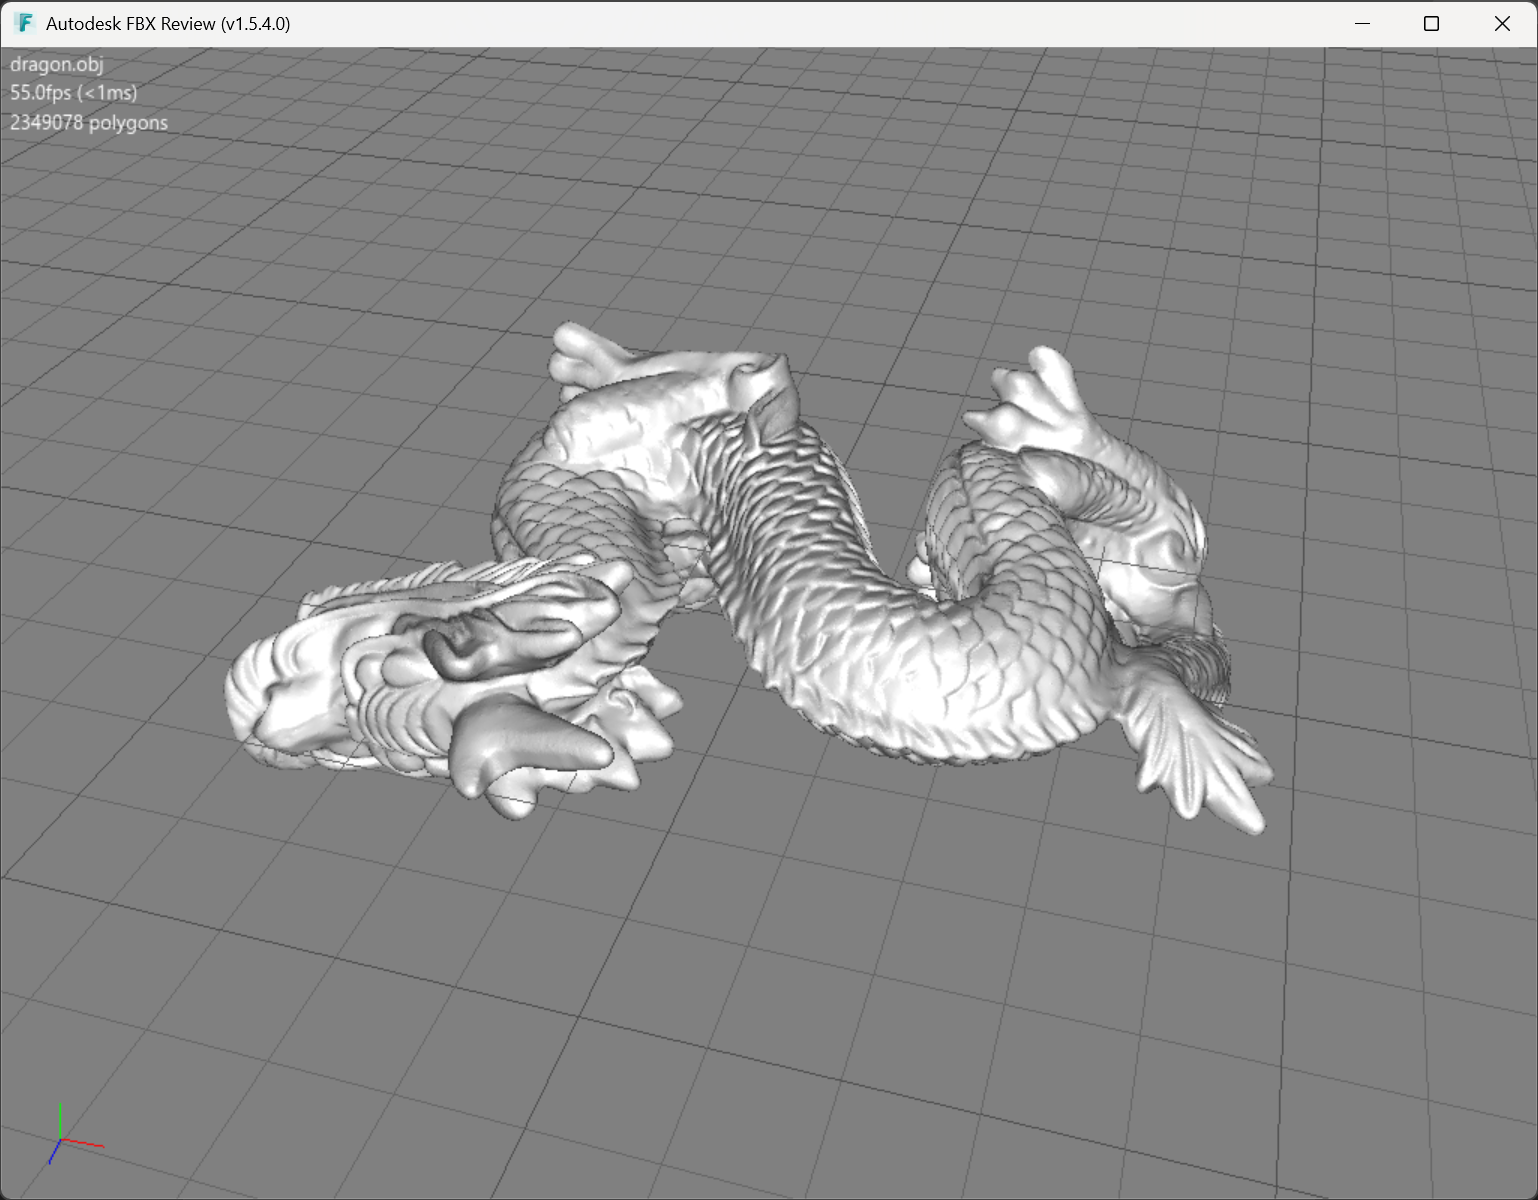Click the Autodesk FBX Review app icon

click(x=24, y=23)
